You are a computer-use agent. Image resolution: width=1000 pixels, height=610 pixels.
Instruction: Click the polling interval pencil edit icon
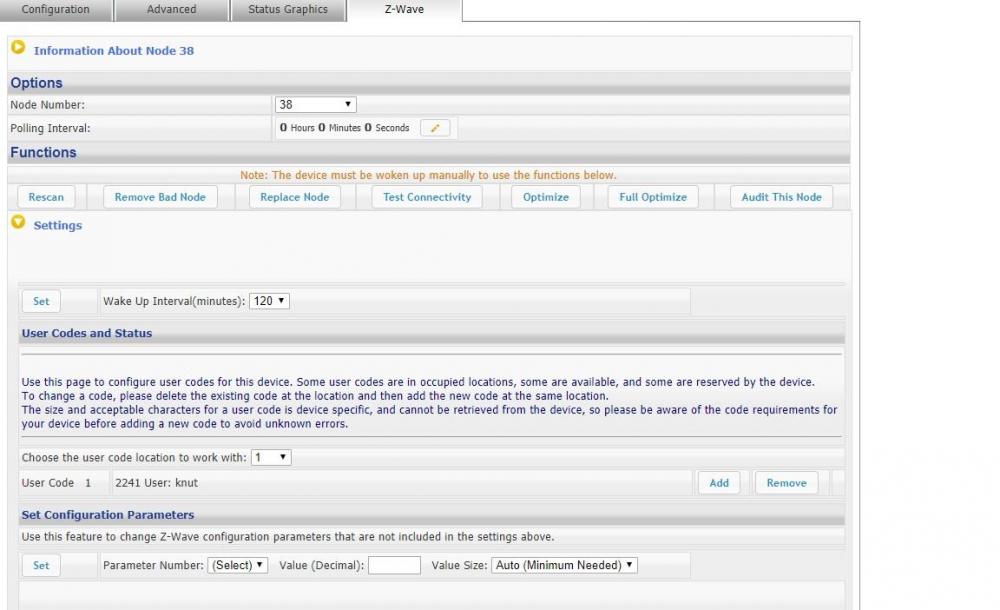[435, 128]
